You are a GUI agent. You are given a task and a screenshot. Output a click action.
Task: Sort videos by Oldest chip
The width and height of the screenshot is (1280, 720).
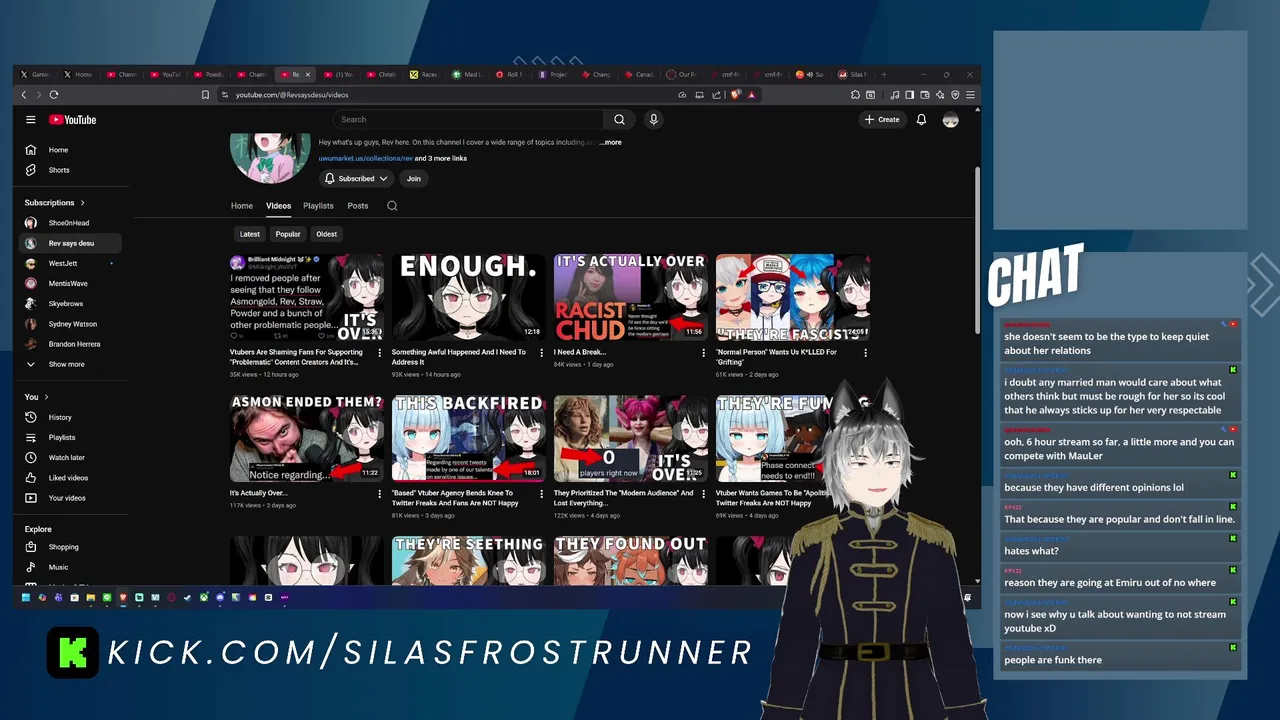point(327,234)
